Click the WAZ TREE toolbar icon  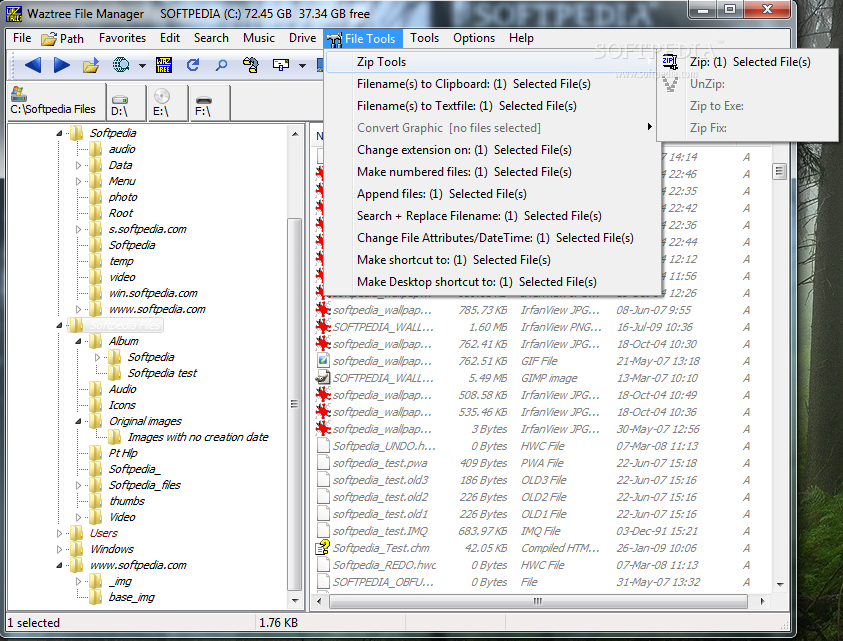click(x=163, y=65)
